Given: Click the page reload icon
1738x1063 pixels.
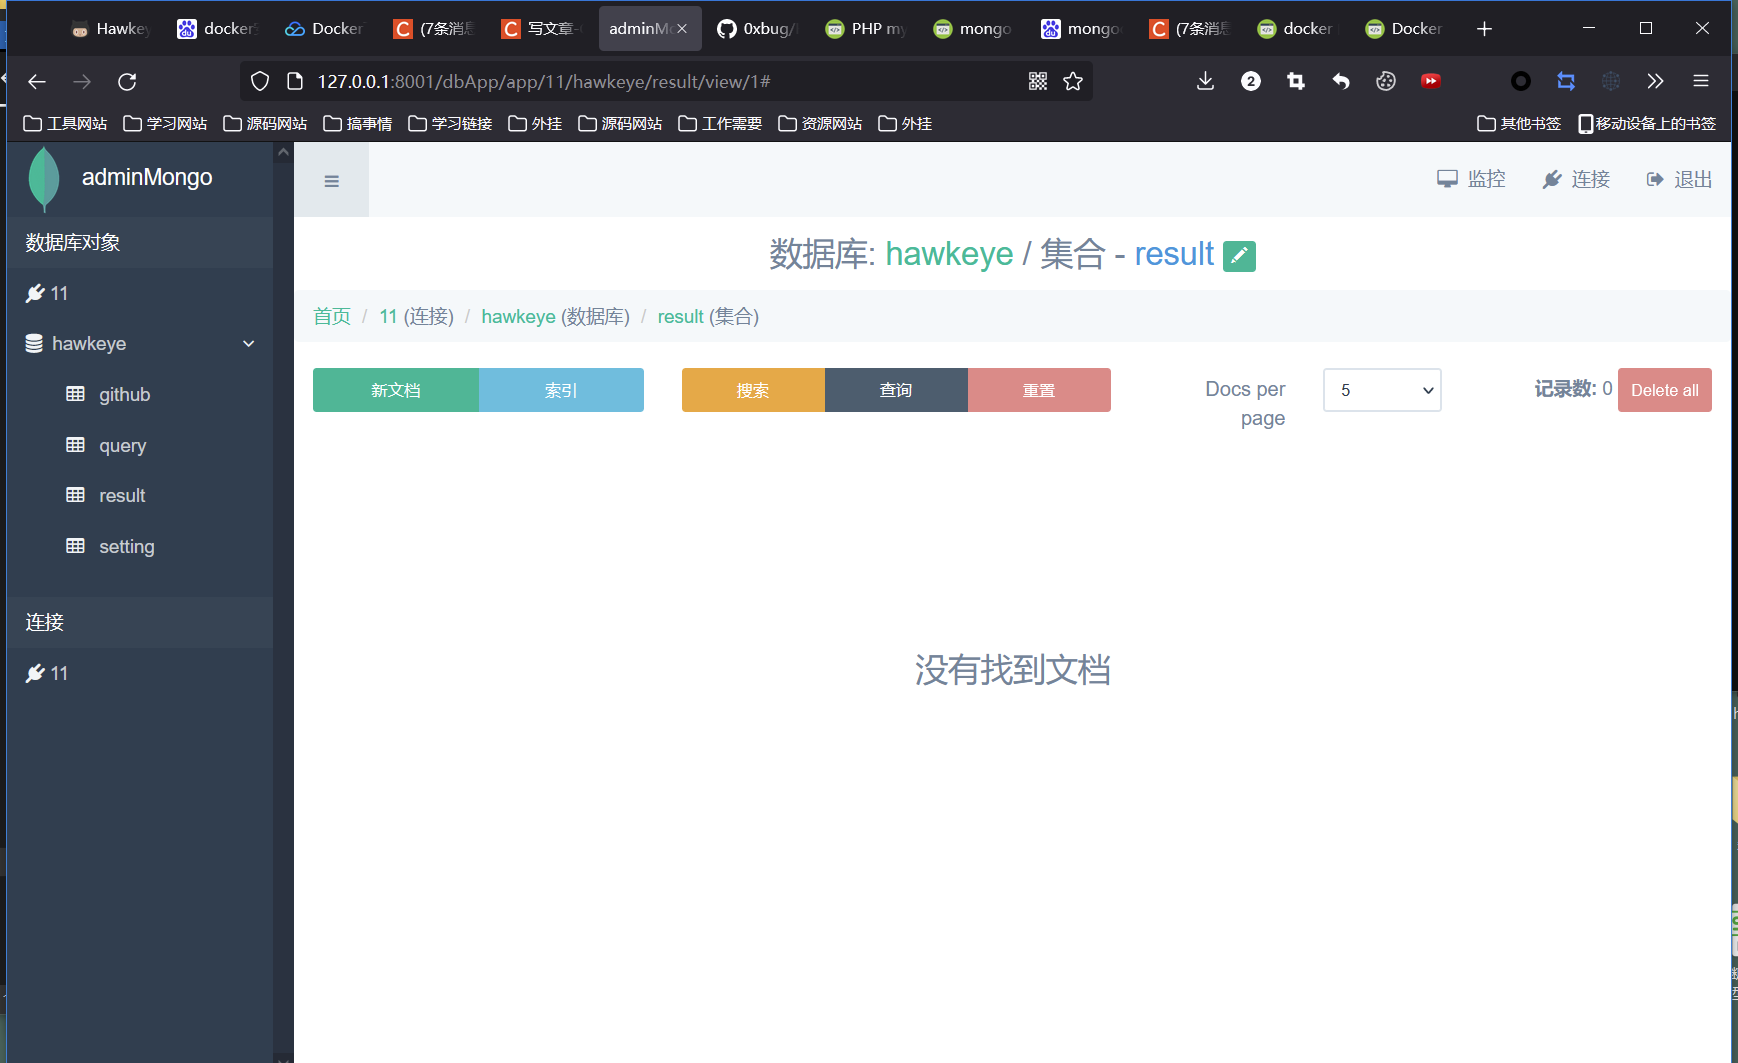Looking at the screenshot, I should click(127, 81).
